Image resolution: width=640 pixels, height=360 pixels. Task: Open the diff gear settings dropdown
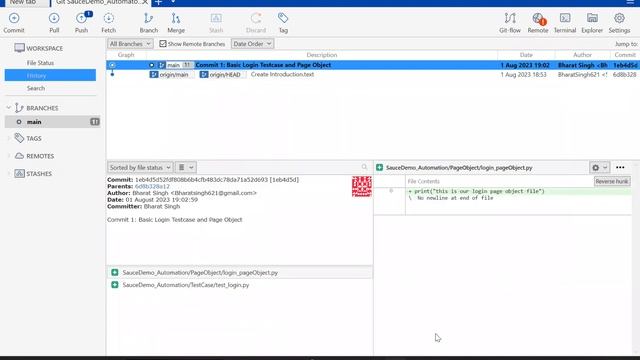coord(599,167)
